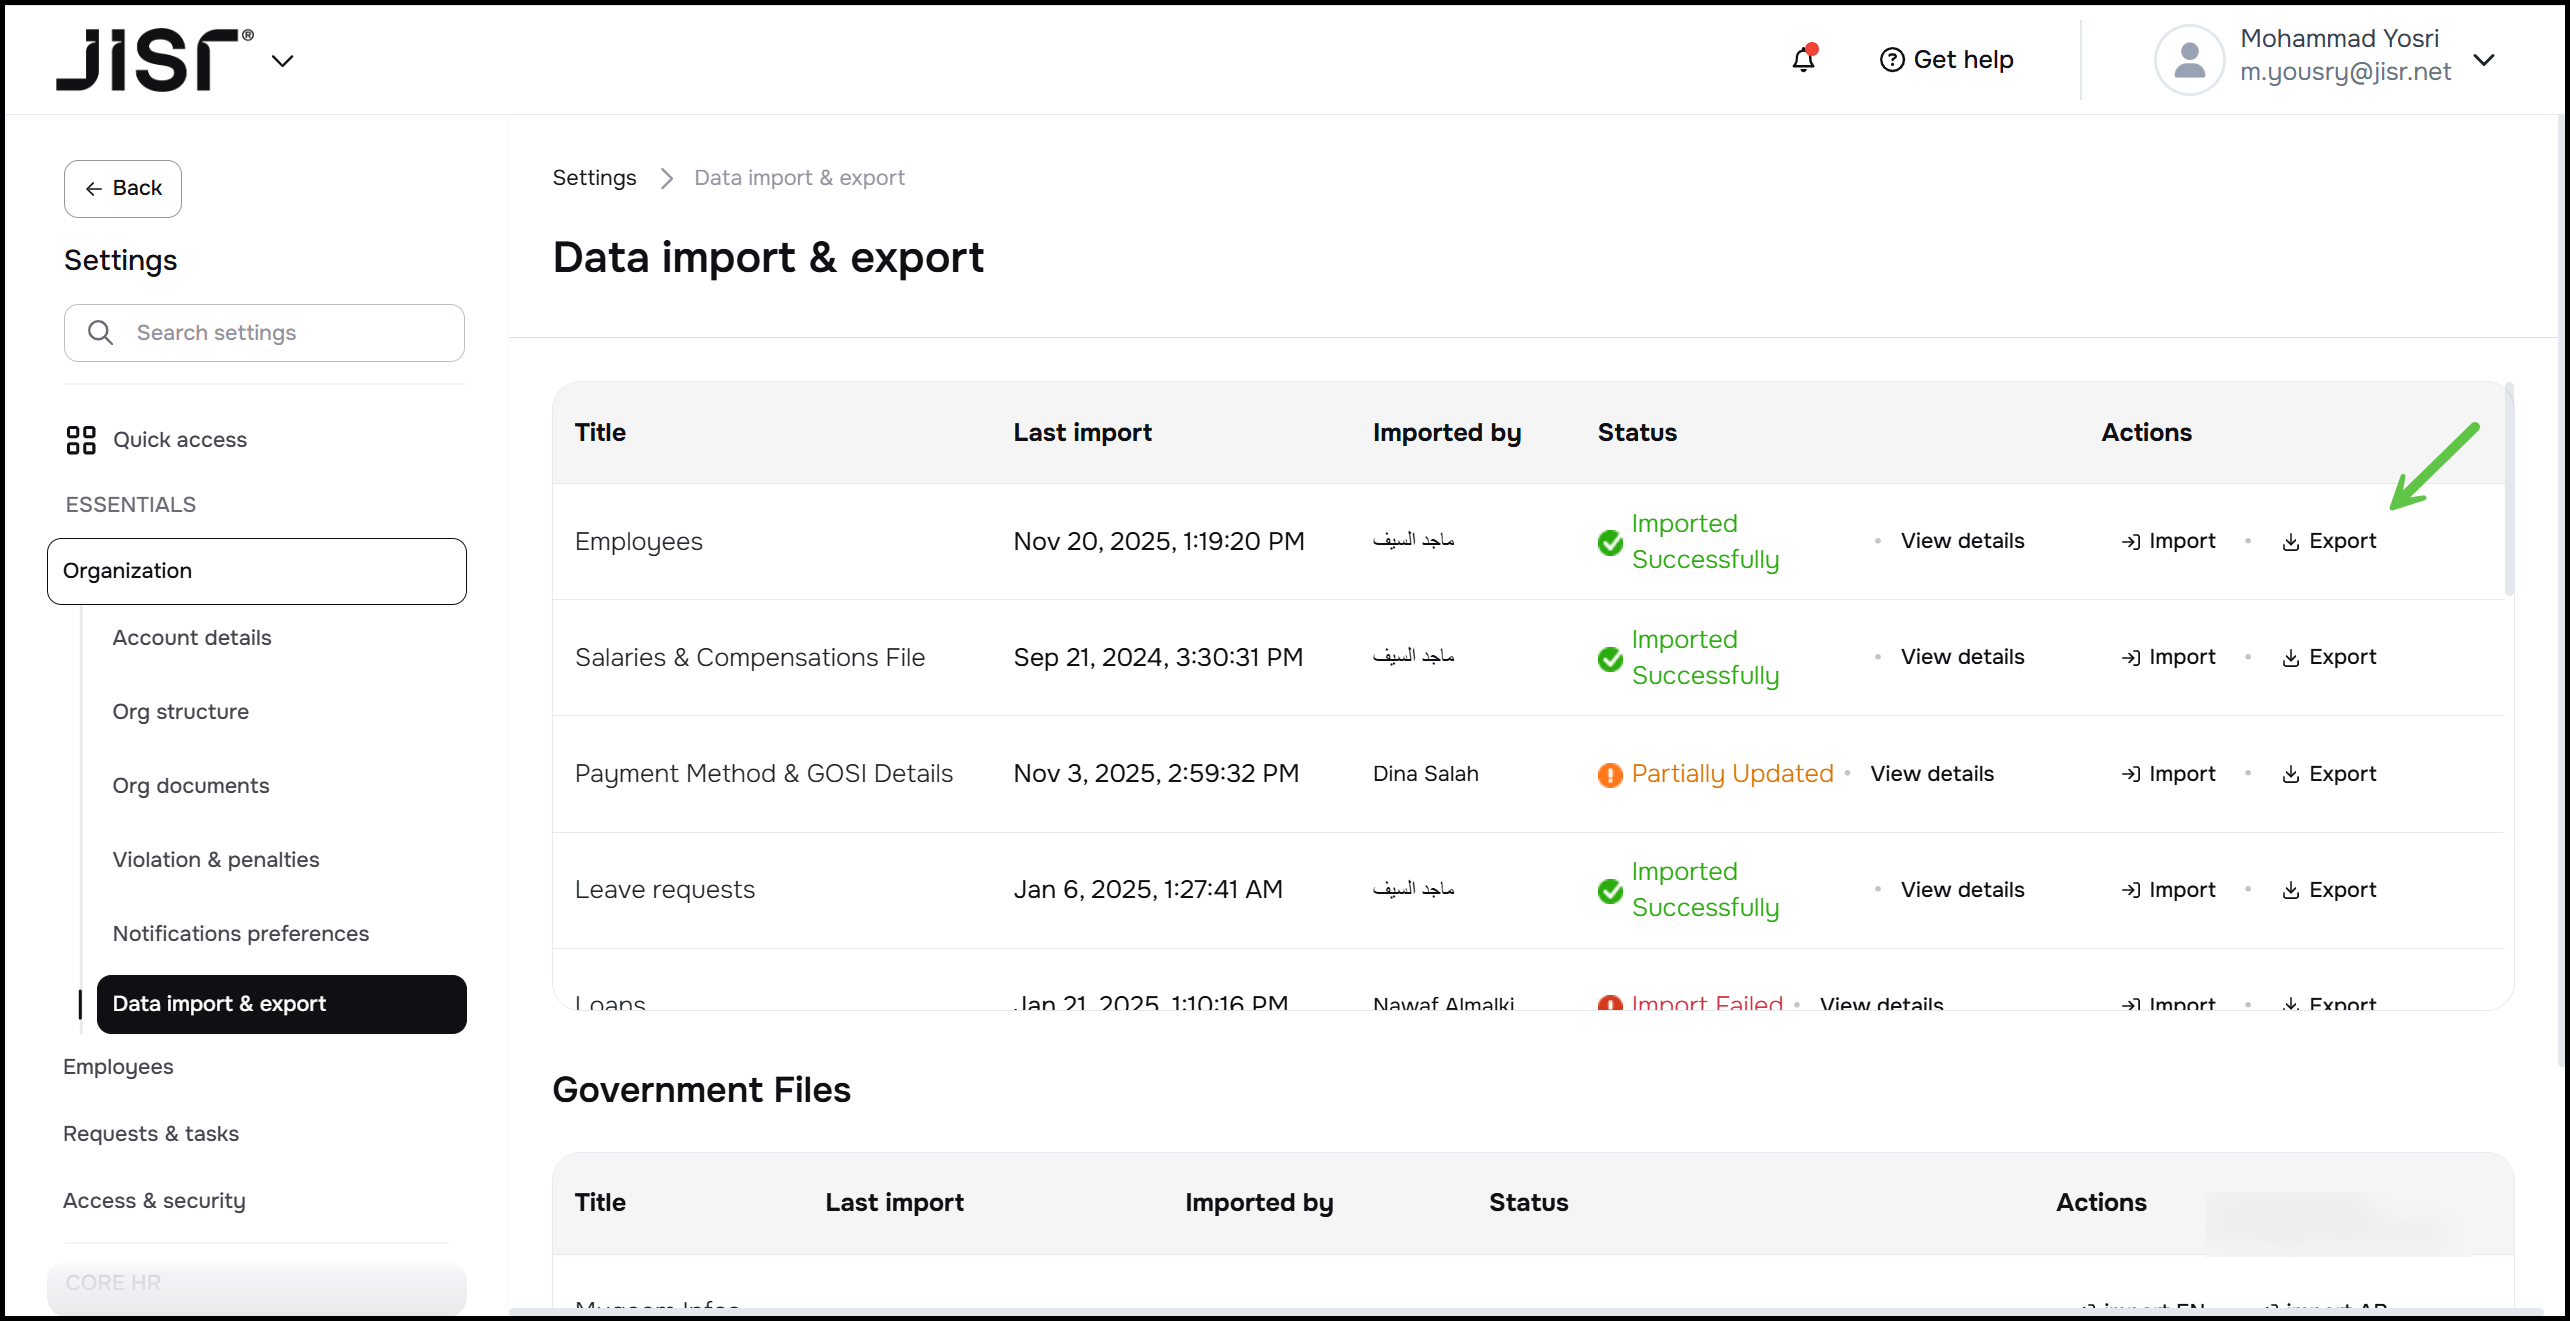Click the Quick access grid icon
Image resolution: width=2570 pixels, height=1321 pixels.
[81, 440]
